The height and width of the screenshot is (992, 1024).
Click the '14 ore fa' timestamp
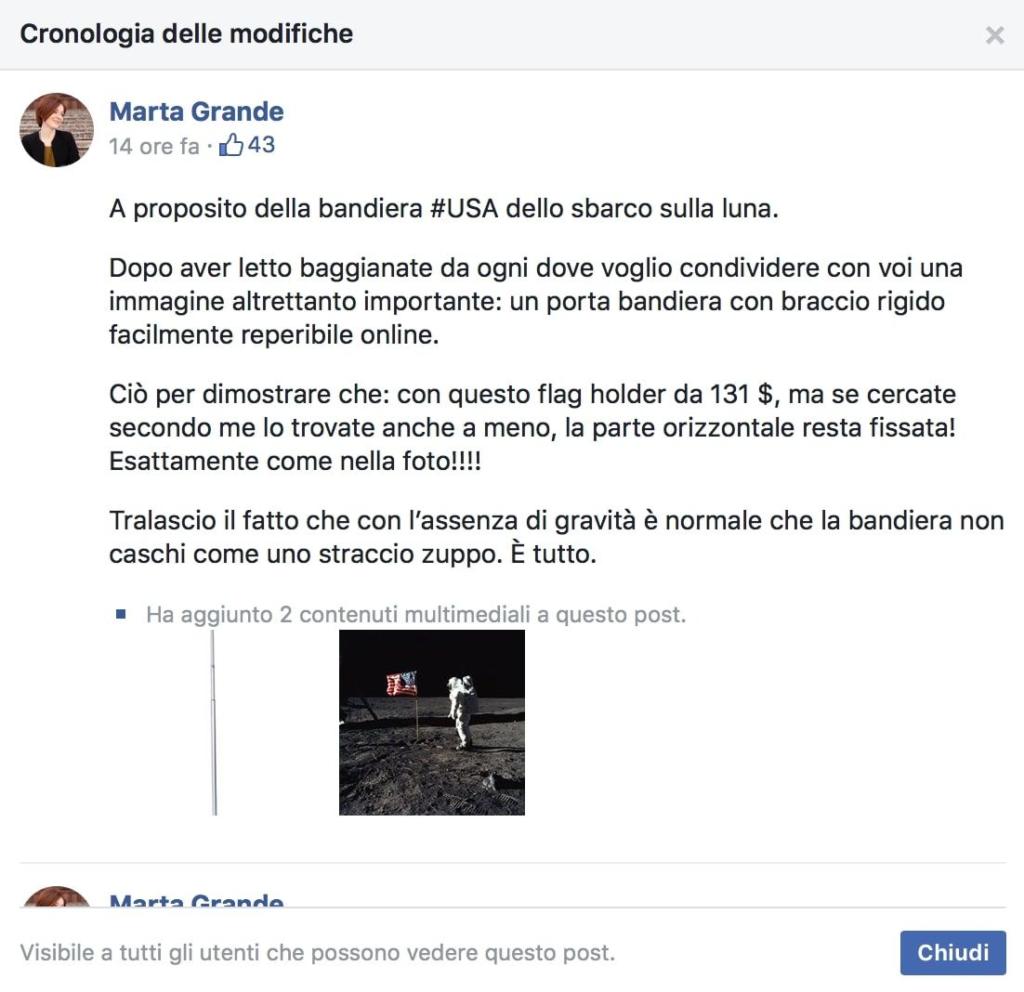point(153,146)
